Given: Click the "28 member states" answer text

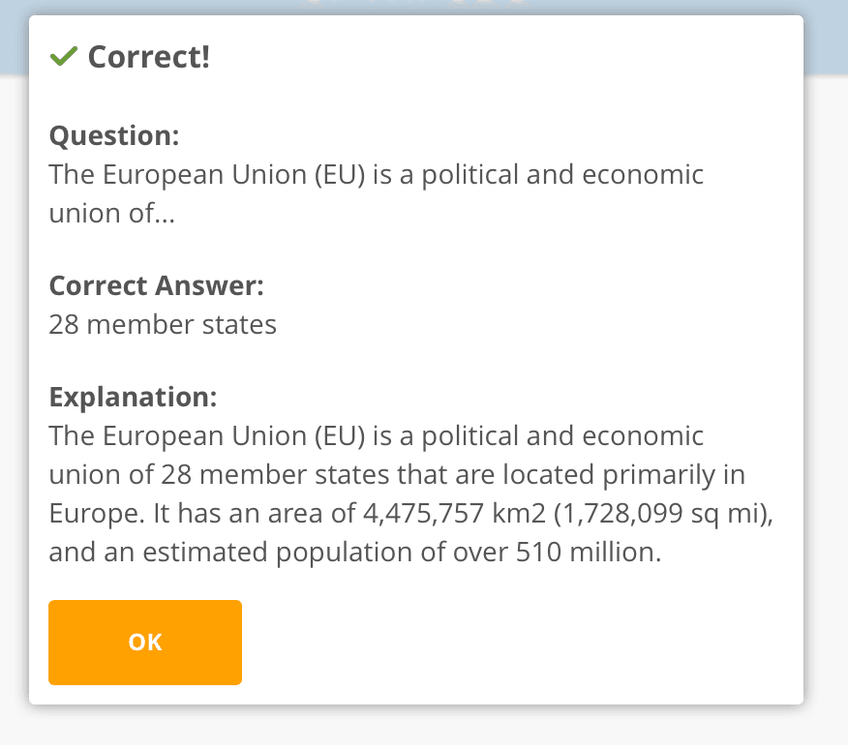Looking at the screenshot, I should point(162,324).
